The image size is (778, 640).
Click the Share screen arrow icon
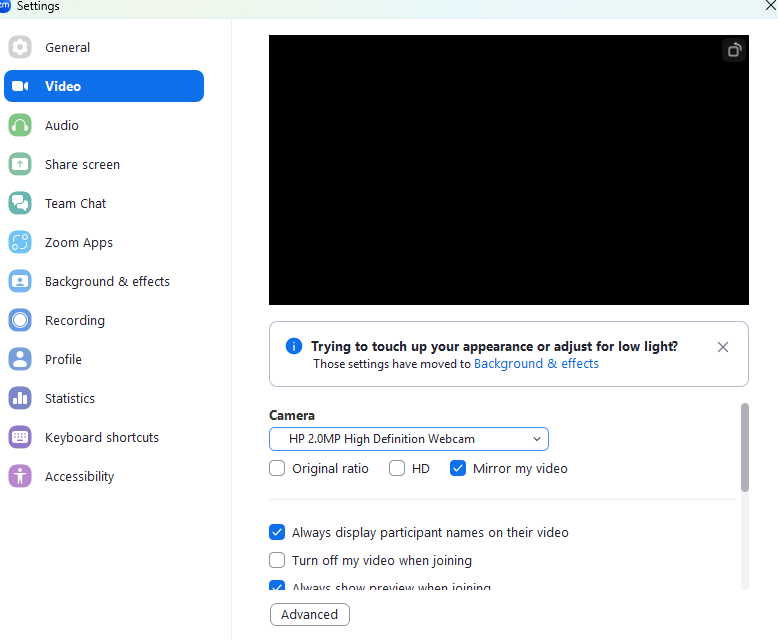20,164
